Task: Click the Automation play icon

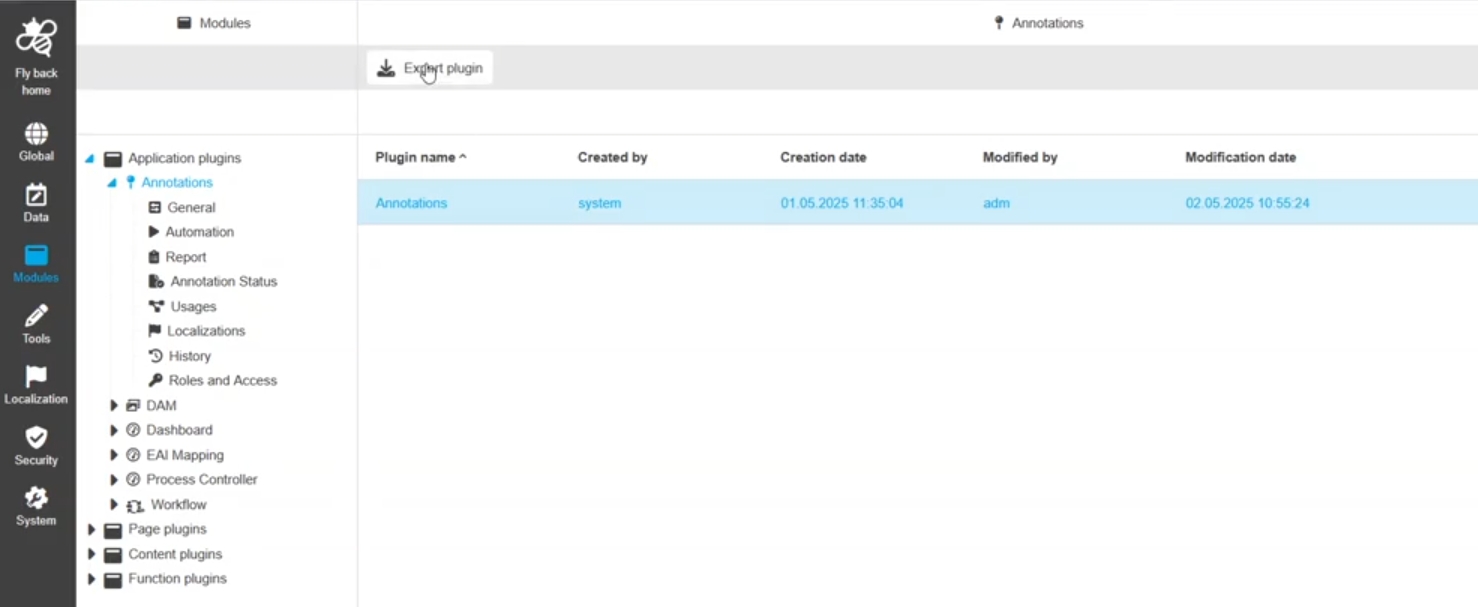Action: (154, 231)
